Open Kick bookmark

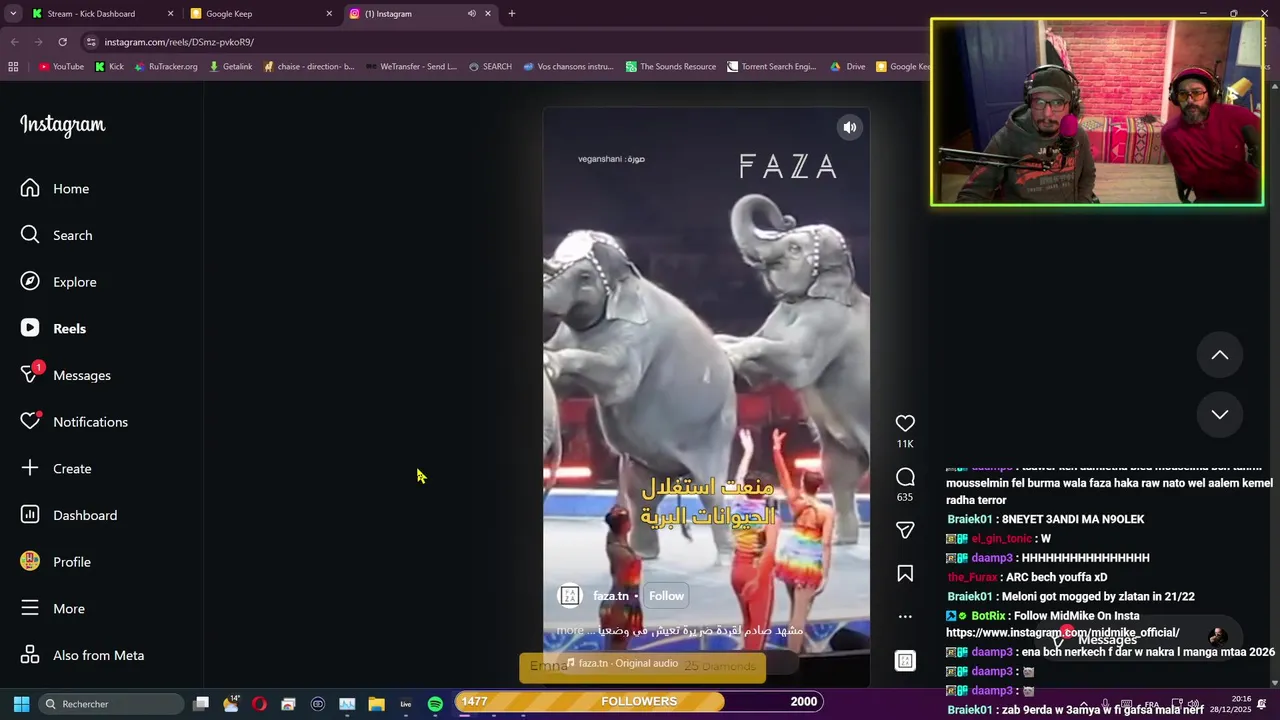[x=109, y=67]
